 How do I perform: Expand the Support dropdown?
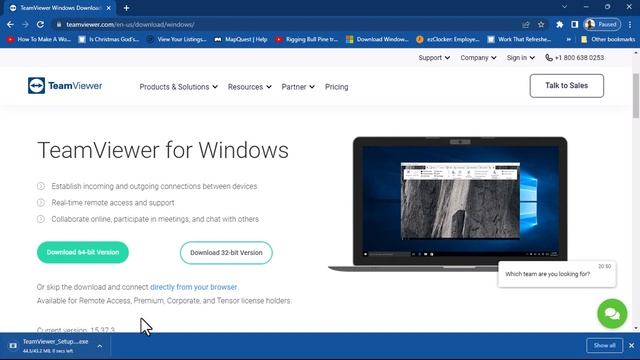[x=434, y=58]
